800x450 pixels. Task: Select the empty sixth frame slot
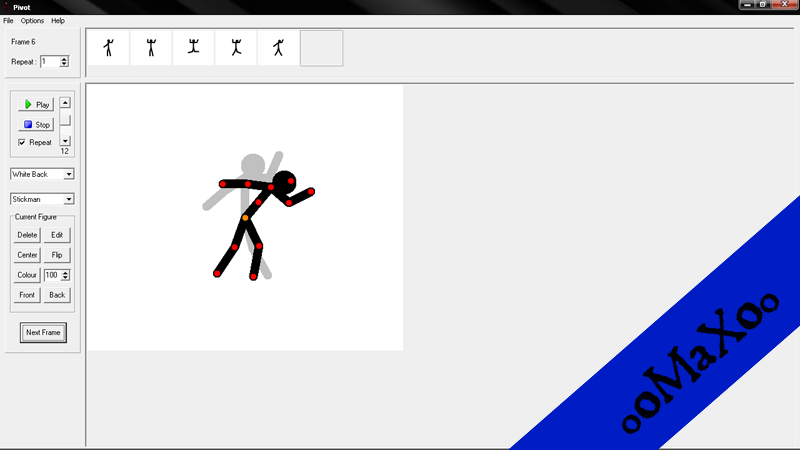click(321, 48)
